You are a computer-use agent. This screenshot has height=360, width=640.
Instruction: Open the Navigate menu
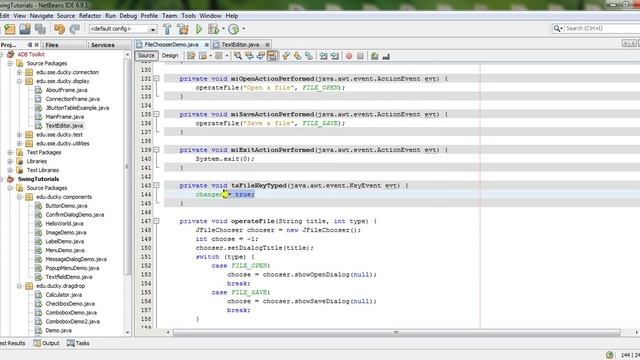click(x=41, y=16)
